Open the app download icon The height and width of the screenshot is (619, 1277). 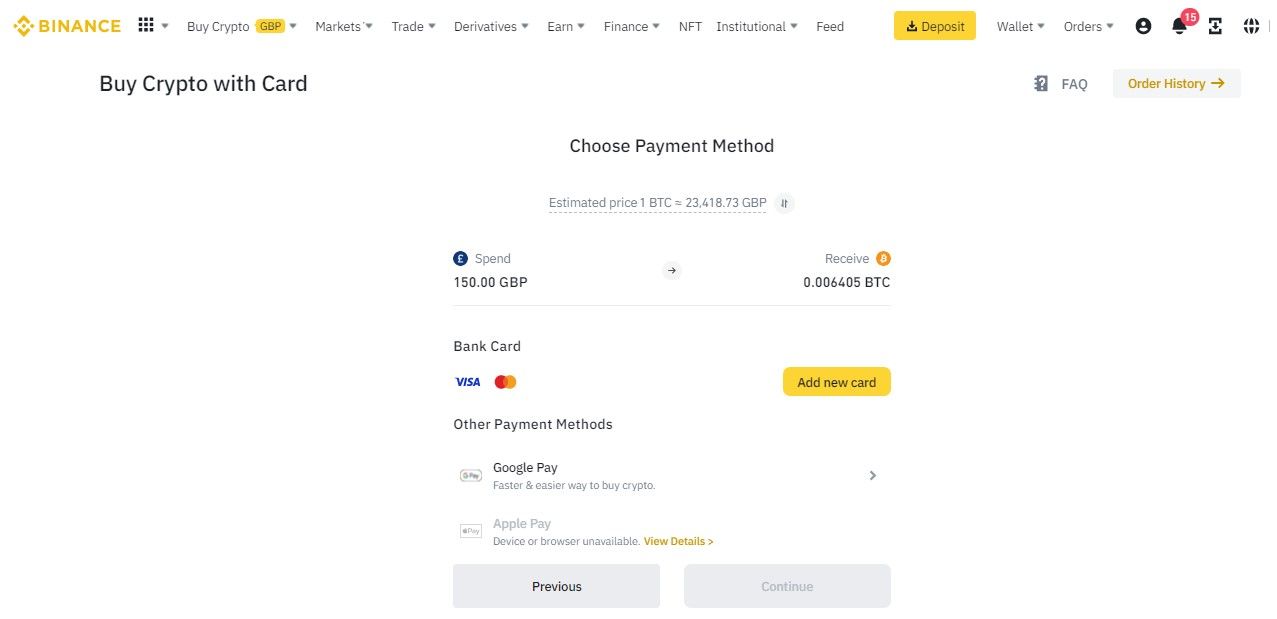click(x=1215, y=27)
